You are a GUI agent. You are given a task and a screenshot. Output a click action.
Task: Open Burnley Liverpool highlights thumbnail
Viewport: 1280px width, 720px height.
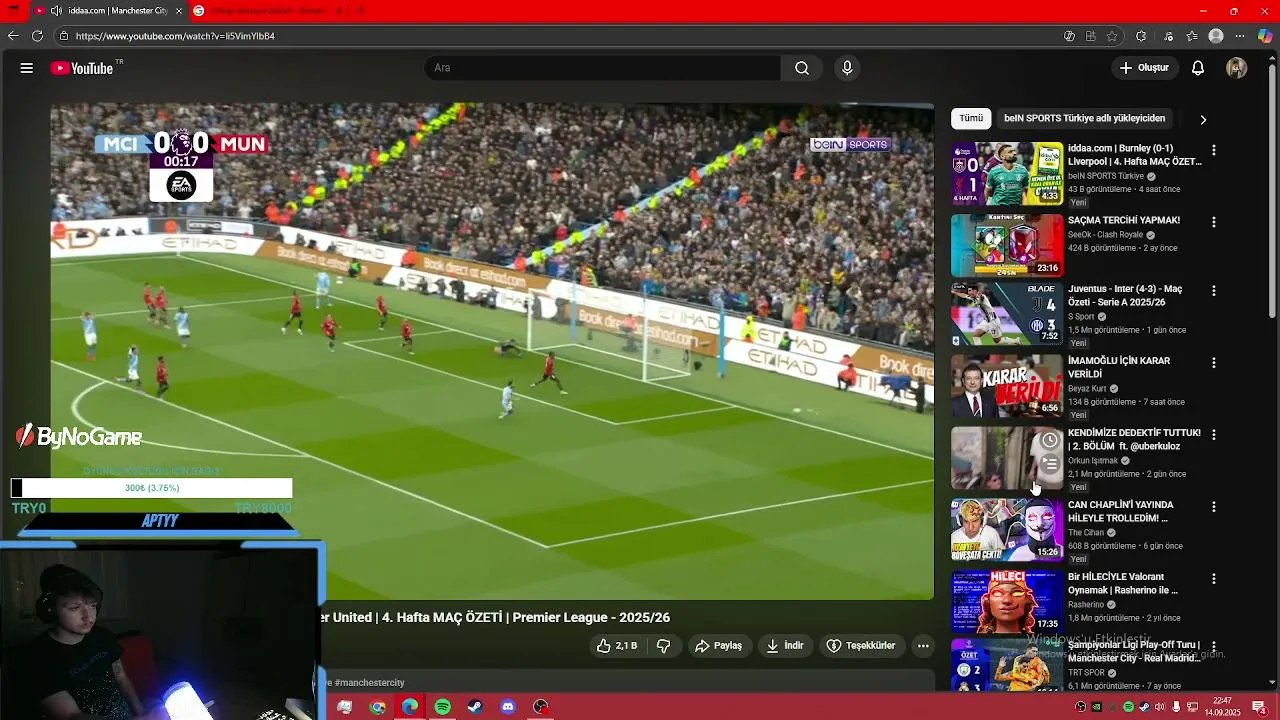click(x=1007, y=174)
